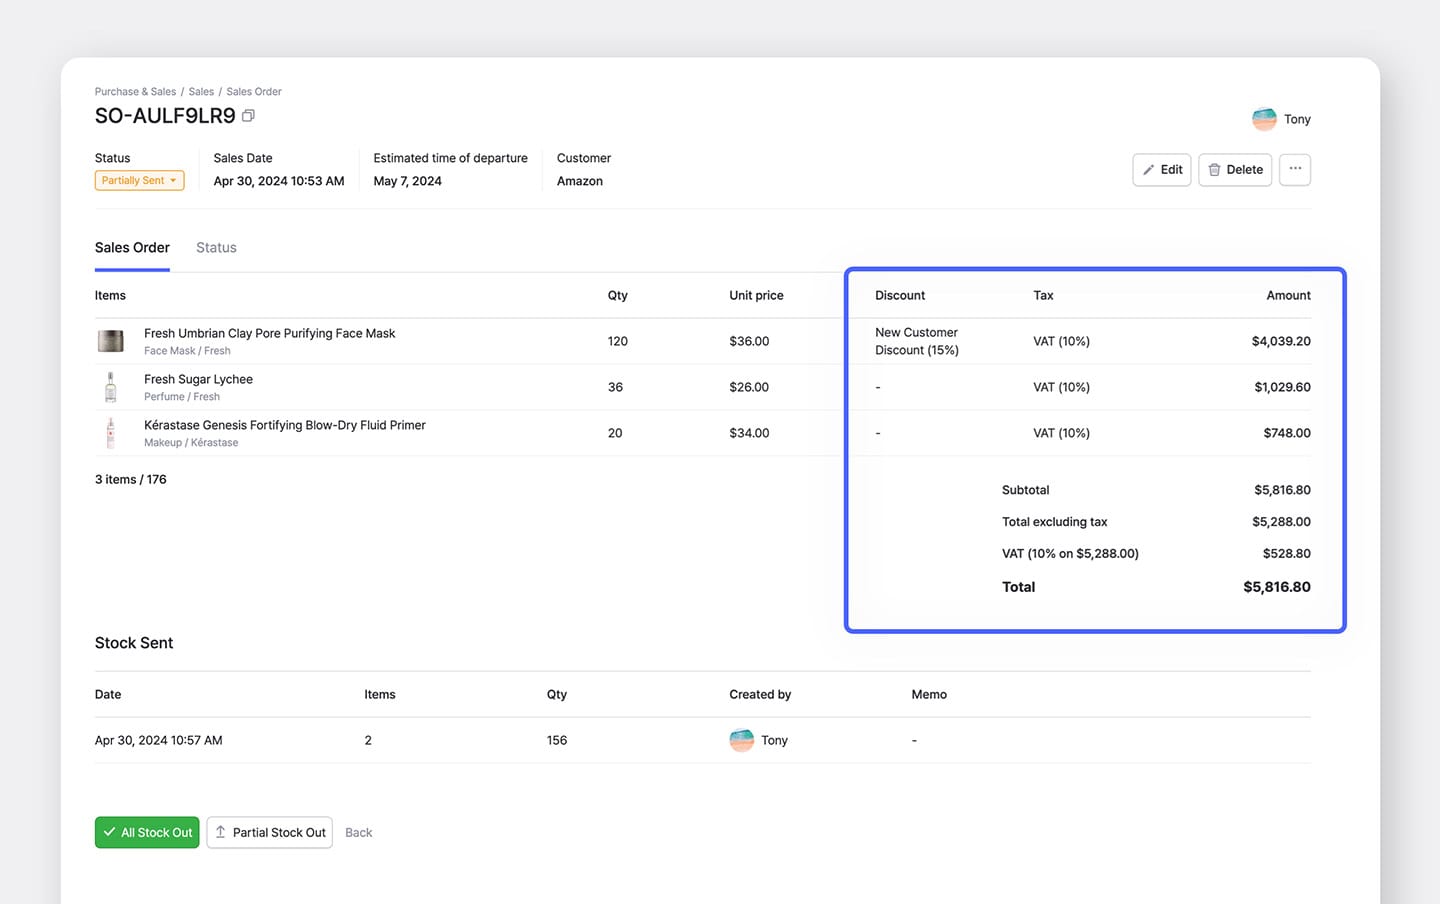Switch to the Status tab
This screenshot has height=904, width=1440.
tap(216, 248)
